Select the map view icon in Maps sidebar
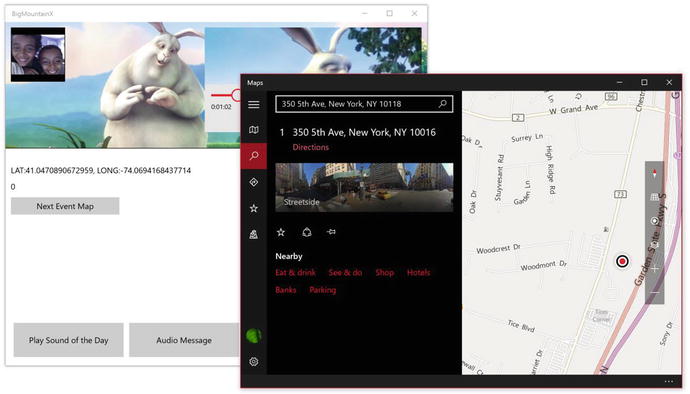Image resolution: width=690 pixels, height=394 pixels. click(x=253, y=130)
